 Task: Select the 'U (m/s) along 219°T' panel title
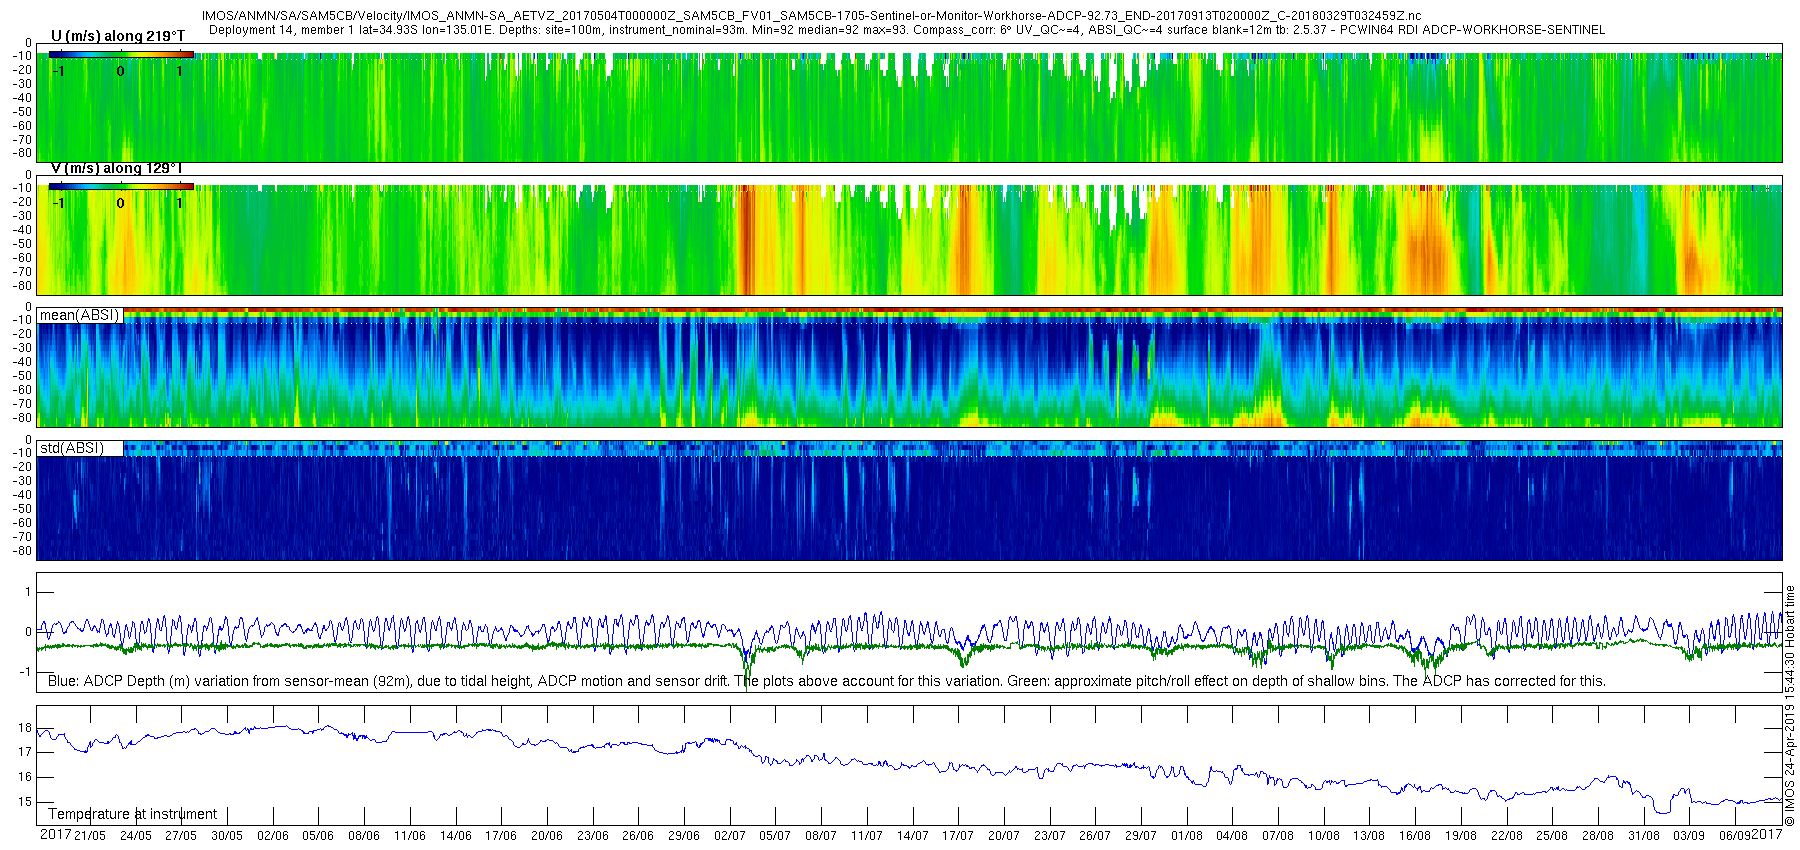pyautogui.click(x=118, y=36)
